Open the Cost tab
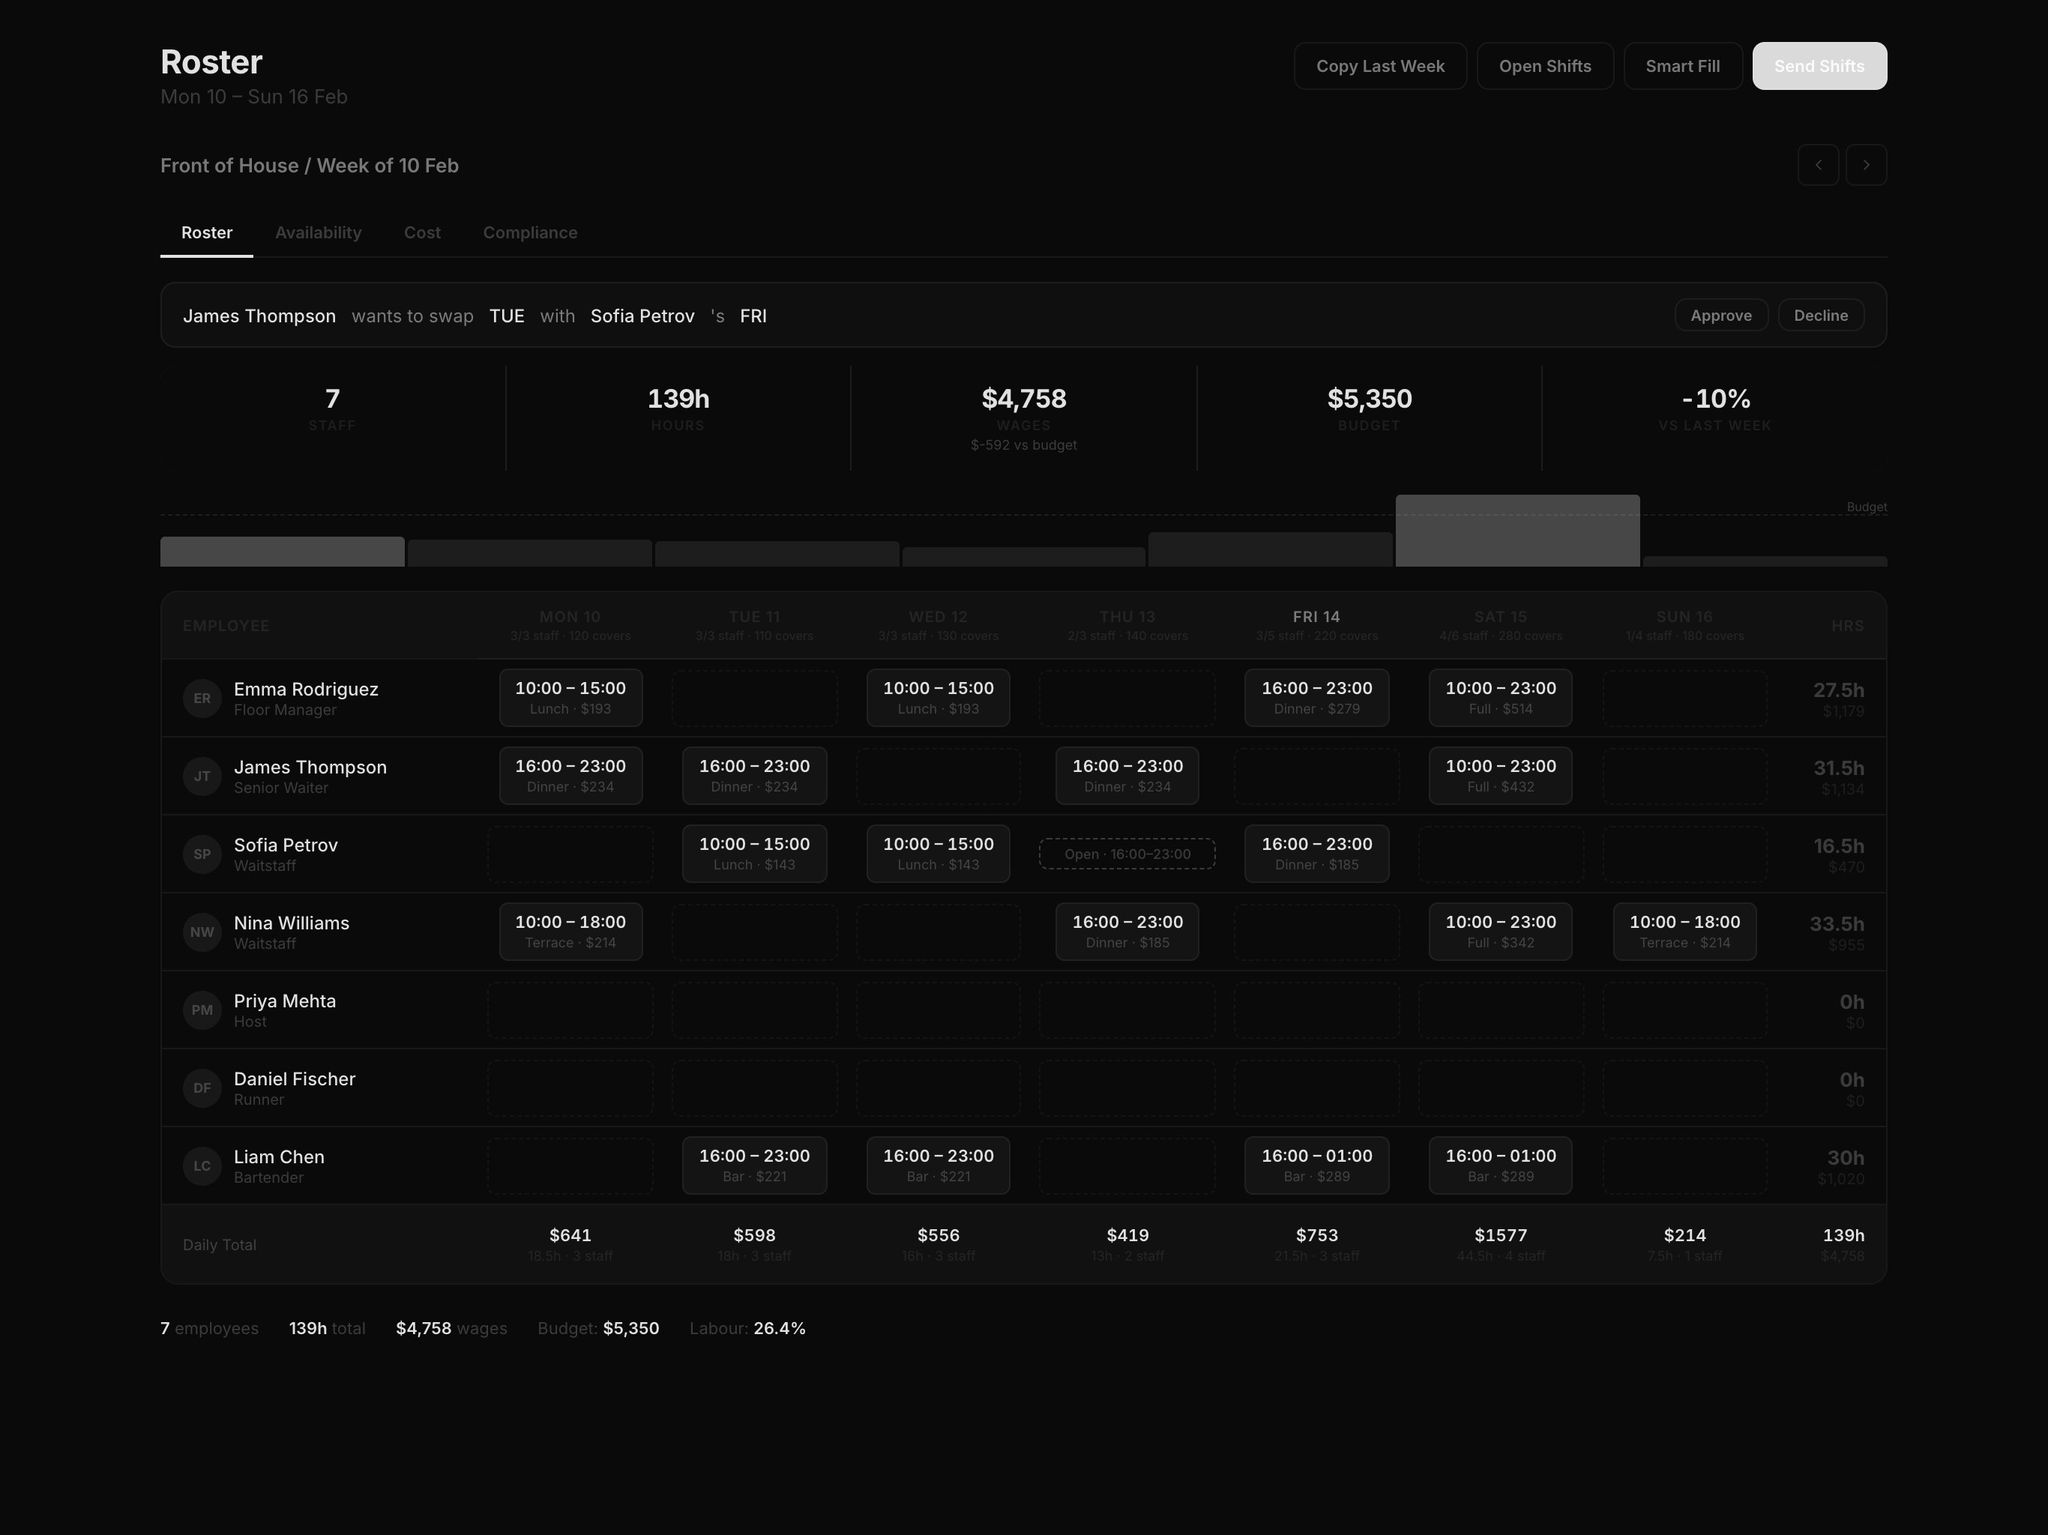 pos(422,233)
